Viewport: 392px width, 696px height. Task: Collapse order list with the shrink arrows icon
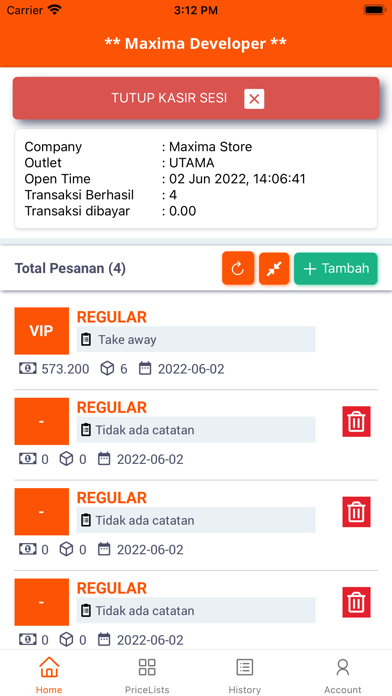274,268
